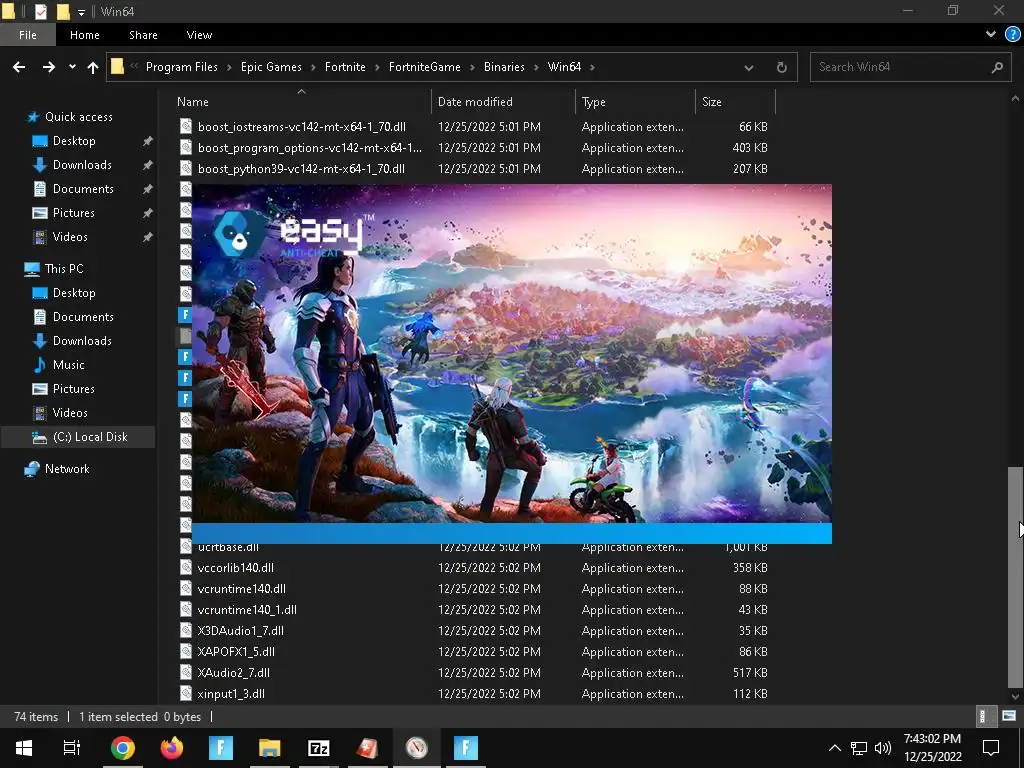Open Music under This PC
This screenshot has width=1024, height=768.
click(x=69, y=365)
